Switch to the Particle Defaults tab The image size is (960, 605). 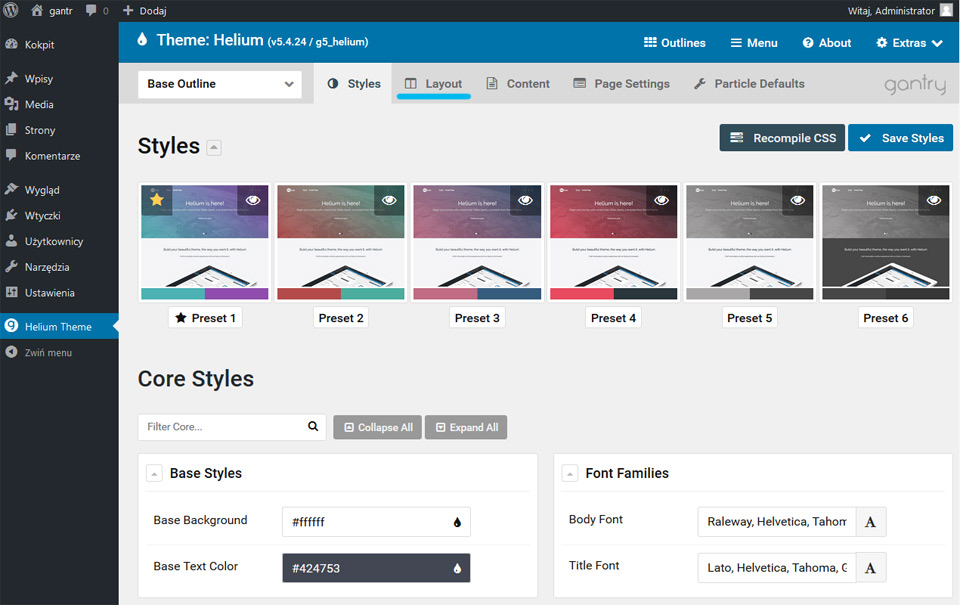tap(749, 83)
